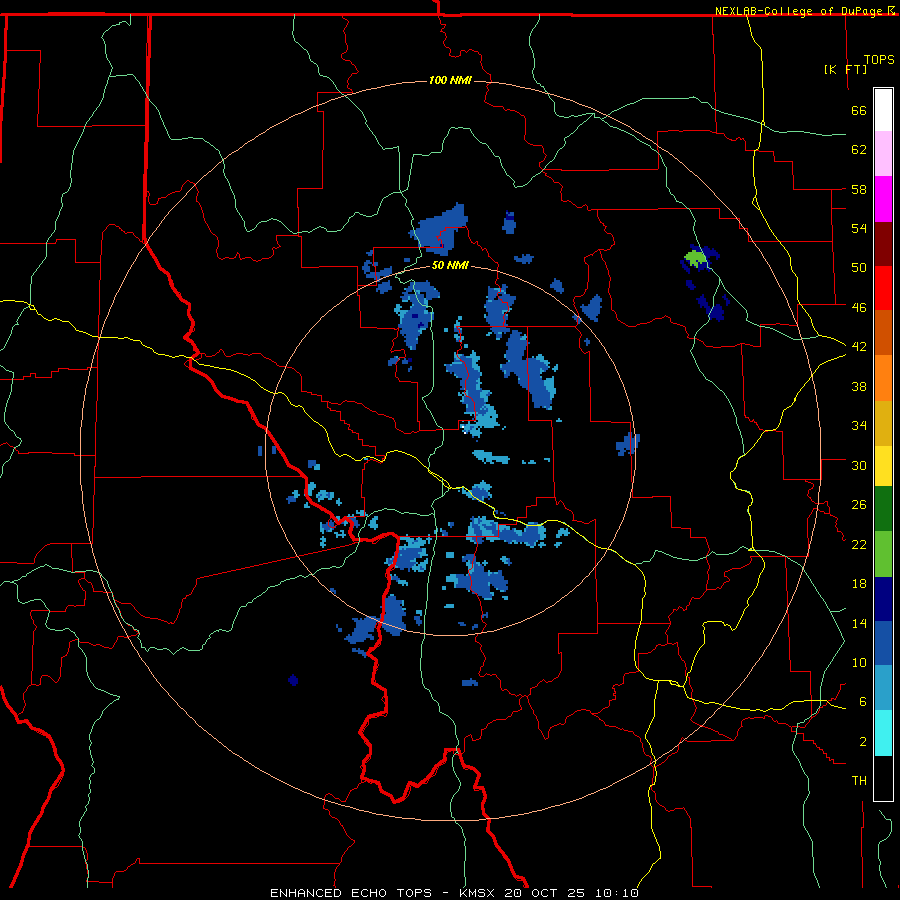This screenshot has height=900, width=900.
Task: Click the '42' legend value
Action: (859, 347)
